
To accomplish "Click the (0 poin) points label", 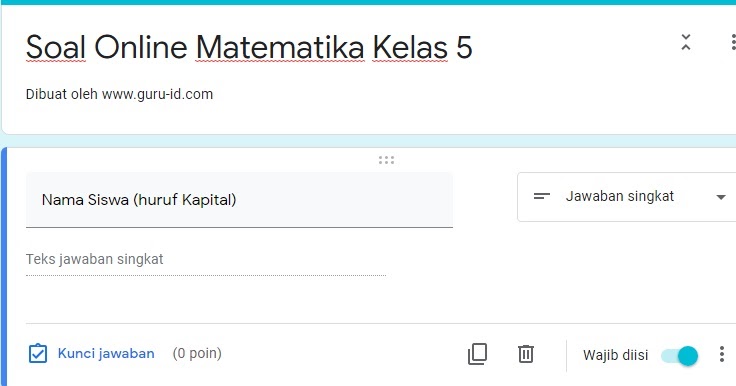I will click(x=197, y=353).
